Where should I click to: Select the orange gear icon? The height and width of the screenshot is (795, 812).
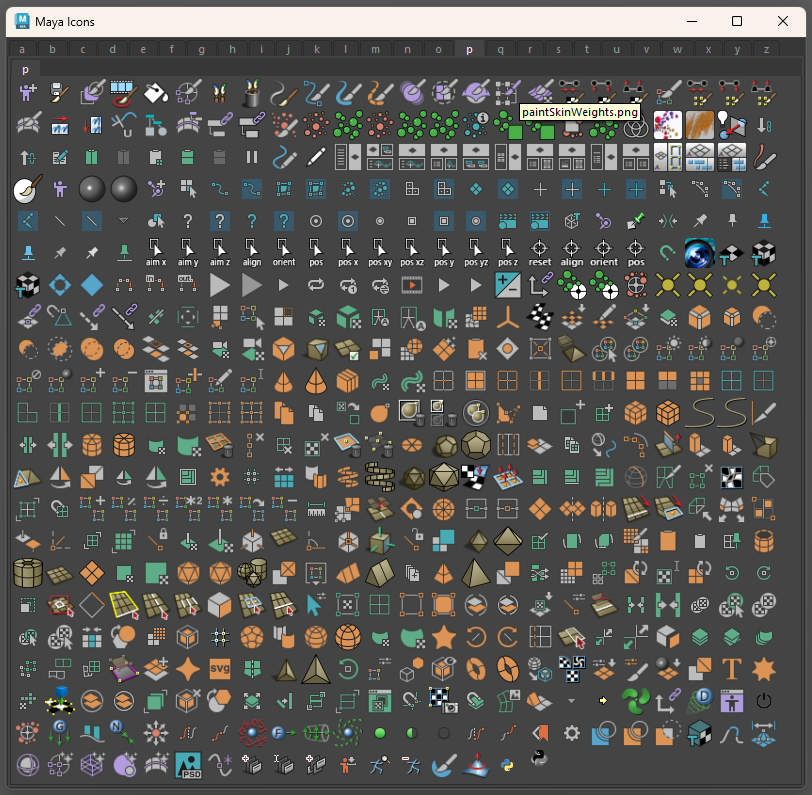(220, 477)
